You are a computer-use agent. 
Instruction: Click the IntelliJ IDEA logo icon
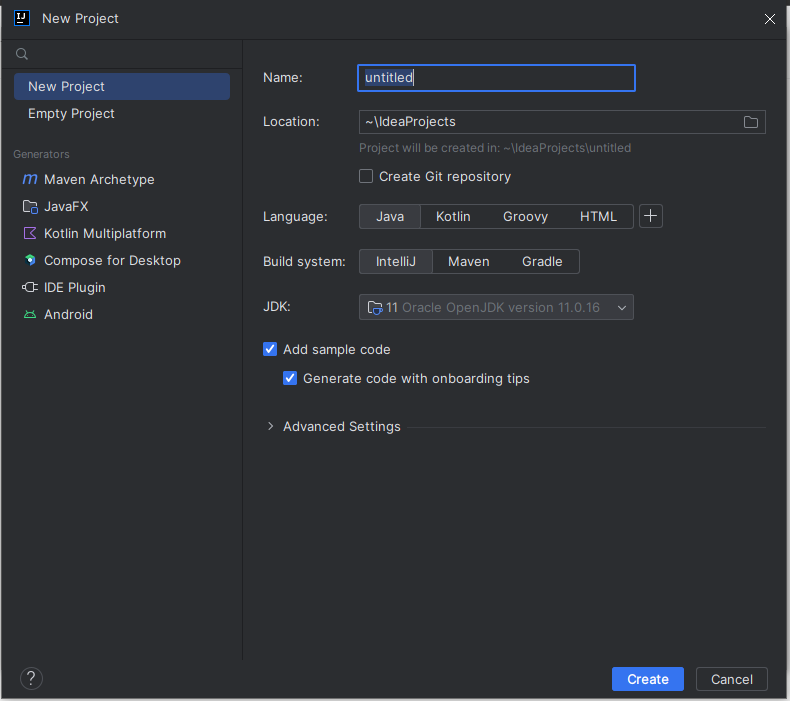click(22, 18)
